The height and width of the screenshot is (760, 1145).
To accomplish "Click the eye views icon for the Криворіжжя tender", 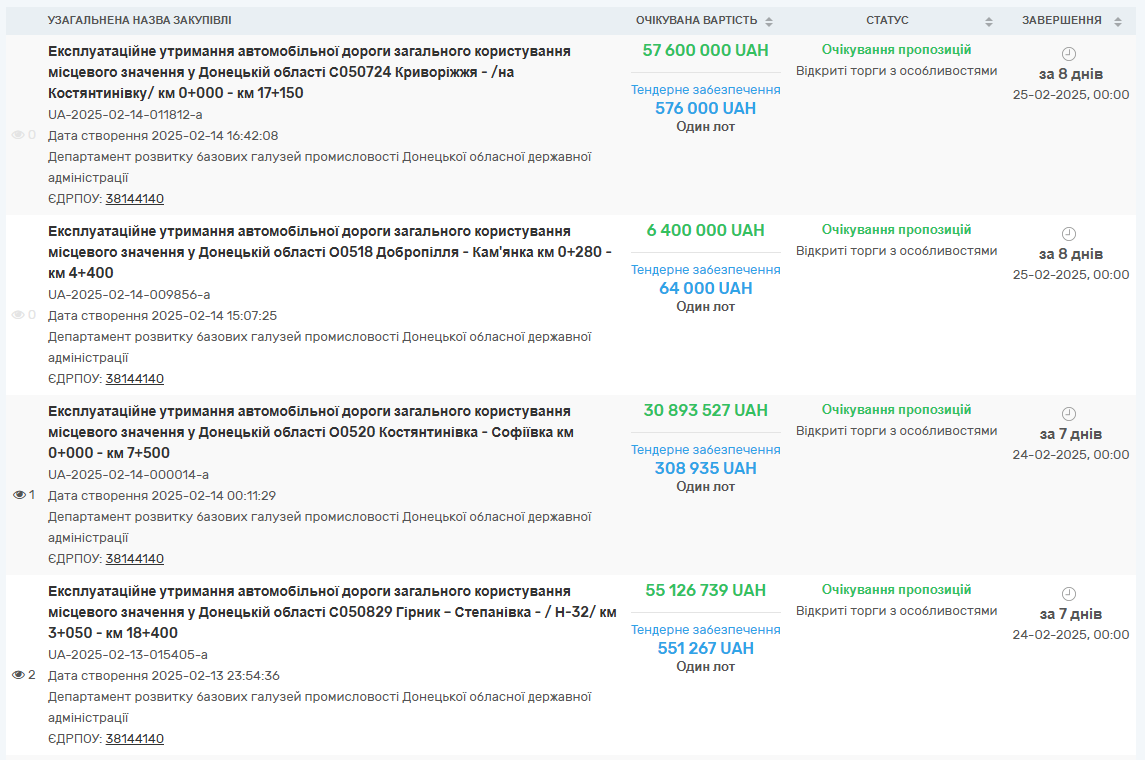I will (18, 135).
